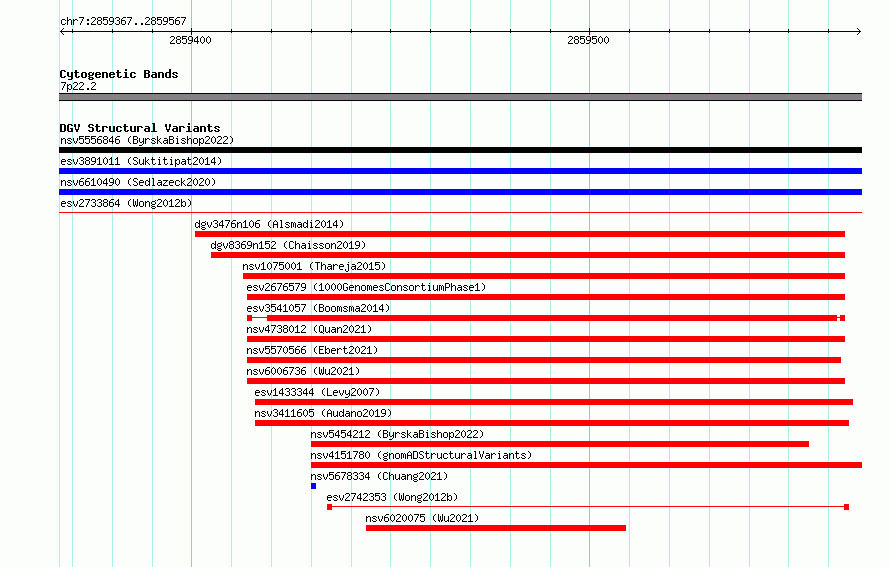
Task: Click the right arrow of the ruler
Action: [x=858, y=31]
